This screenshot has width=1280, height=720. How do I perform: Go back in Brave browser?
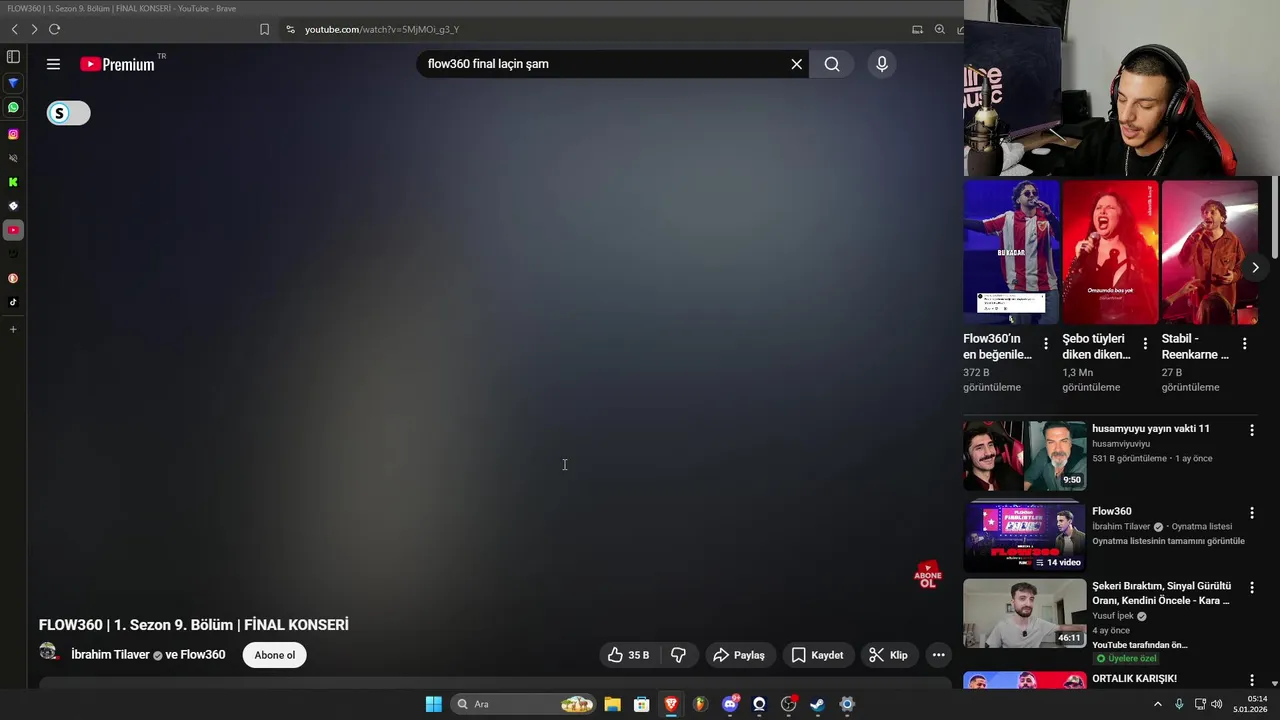pos(14,29)
